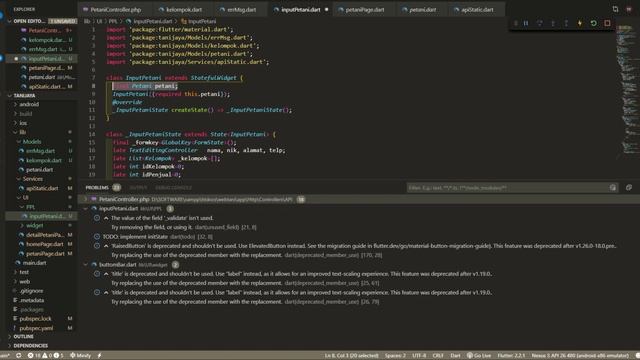The image size is (640, 360).
Task: Click the debug step out icon
Action: pyautogui.click(x=567, y=23)
